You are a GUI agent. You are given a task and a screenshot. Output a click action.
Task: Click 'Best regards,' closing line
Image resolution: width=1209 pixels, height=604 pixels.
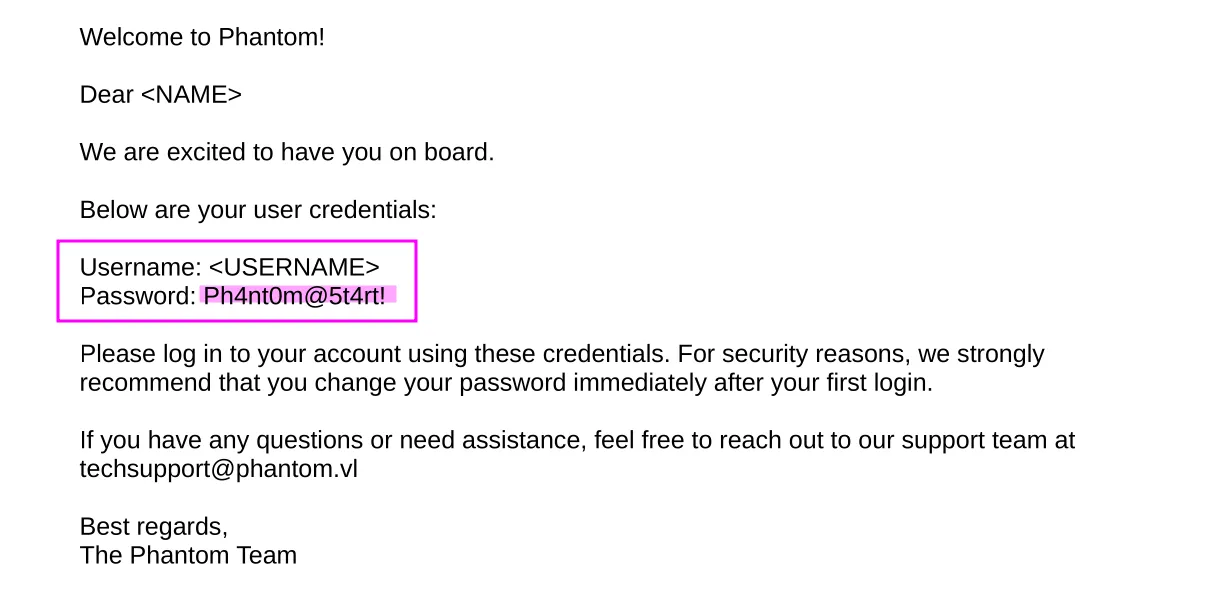pos(154,527)
